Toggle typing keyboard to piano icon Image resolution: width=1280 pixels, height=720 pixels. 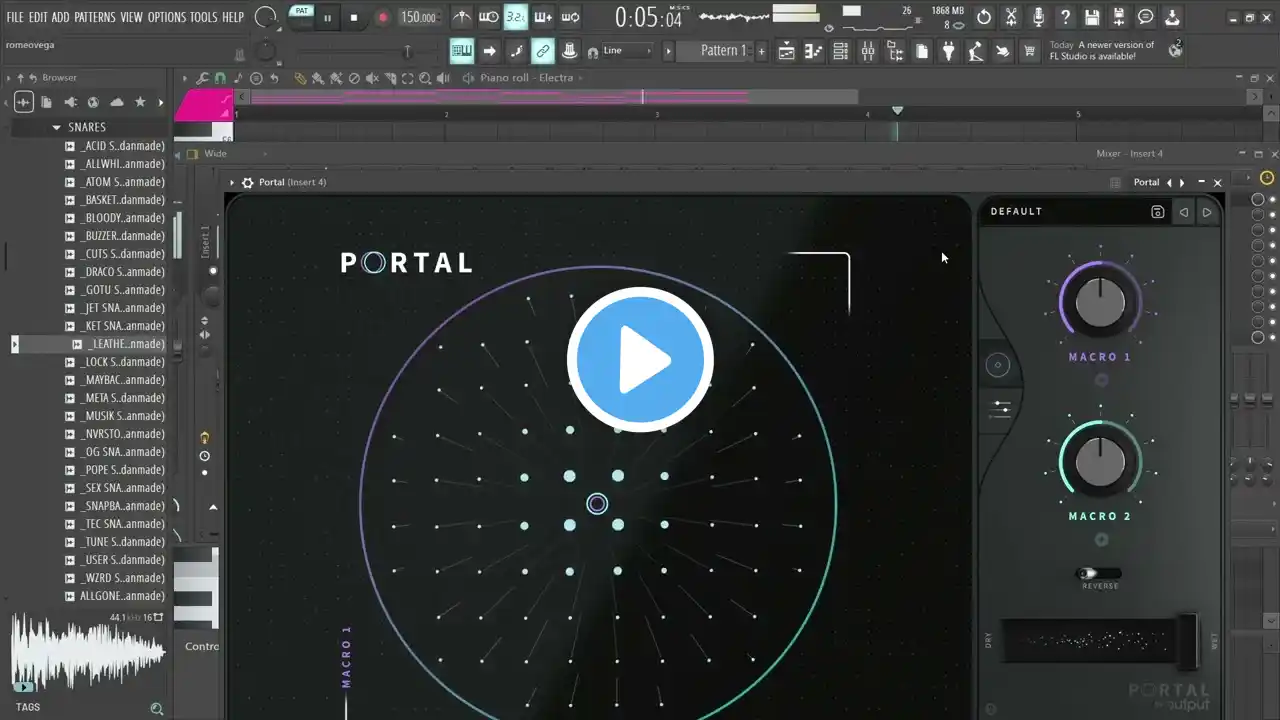(x=462, y=51)
